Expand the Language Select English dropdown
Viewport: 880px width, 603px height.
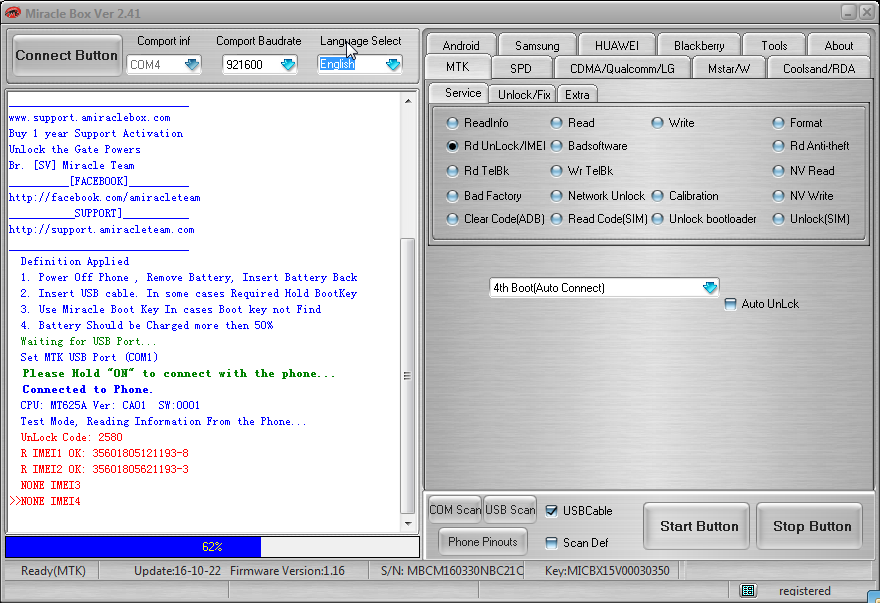coord(393,65)
